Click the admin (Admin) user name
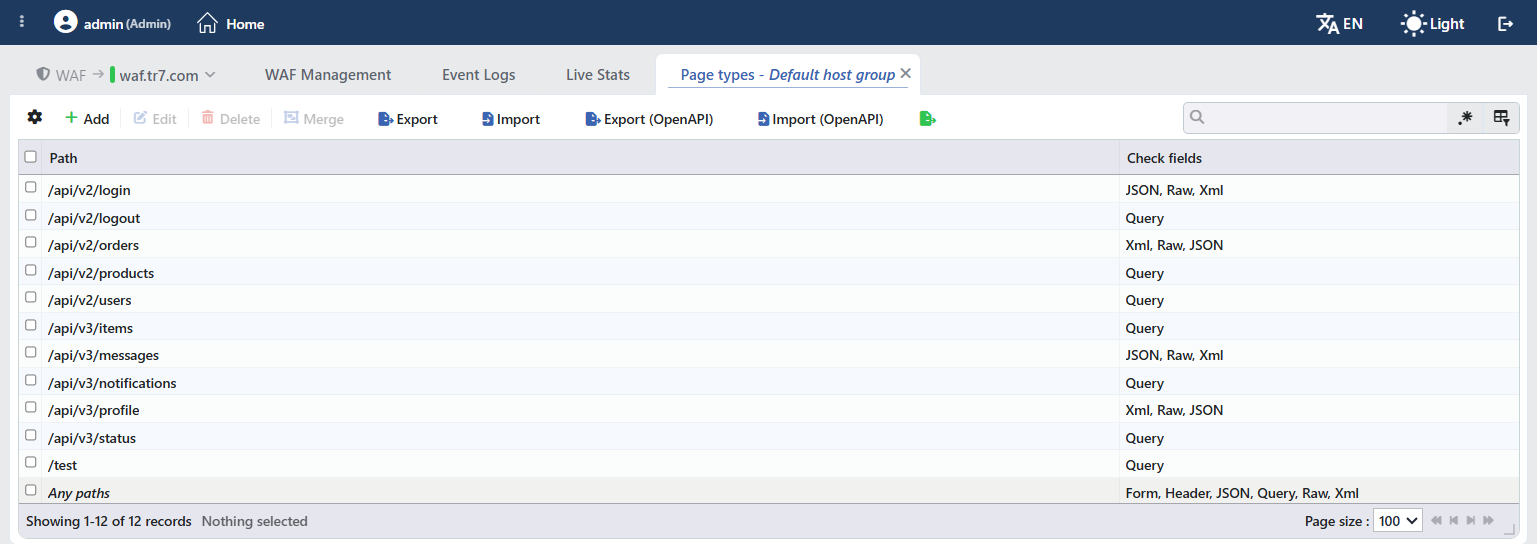This screenshot has height=544, width=1537. coord(127,23)
